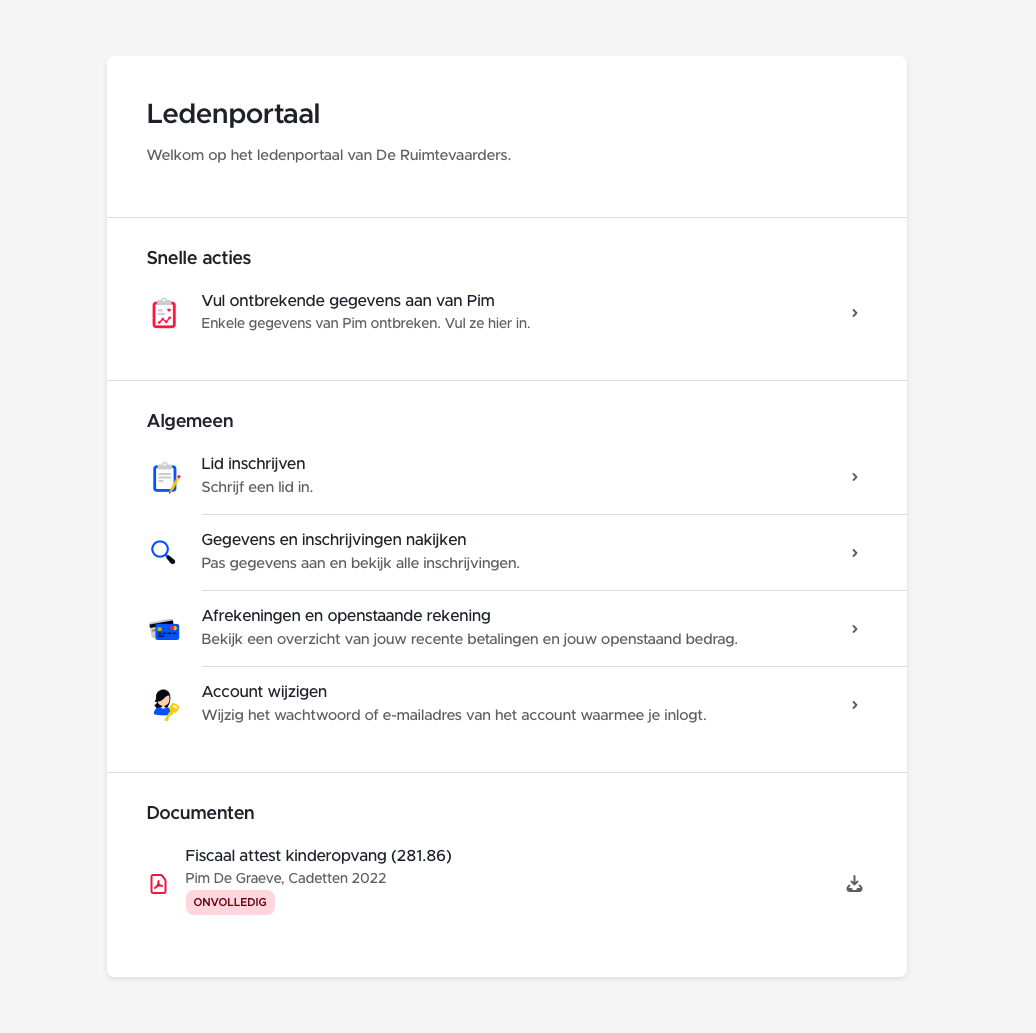Image resolution: width=1036 pixels, height=1033 pixels.
Task: Click chevron for Afrekeningen en openstaande rekening
Action: point(854,629)
